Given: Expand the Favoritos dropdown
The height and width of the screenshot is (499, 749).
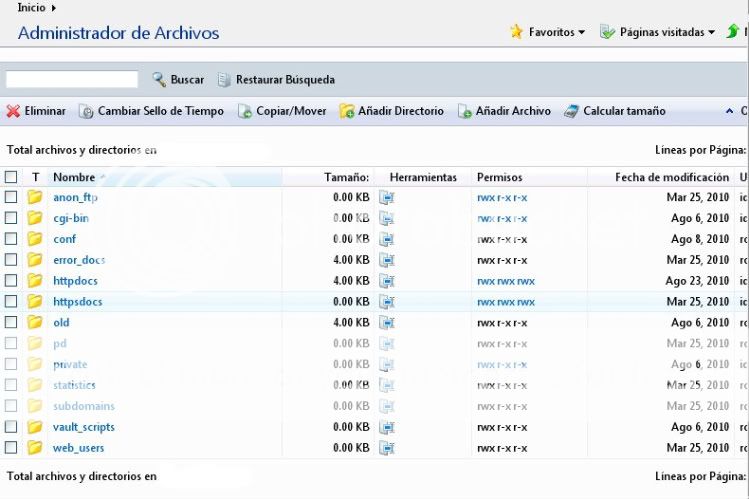Looking at the screenshot, I should click(548, 32).
